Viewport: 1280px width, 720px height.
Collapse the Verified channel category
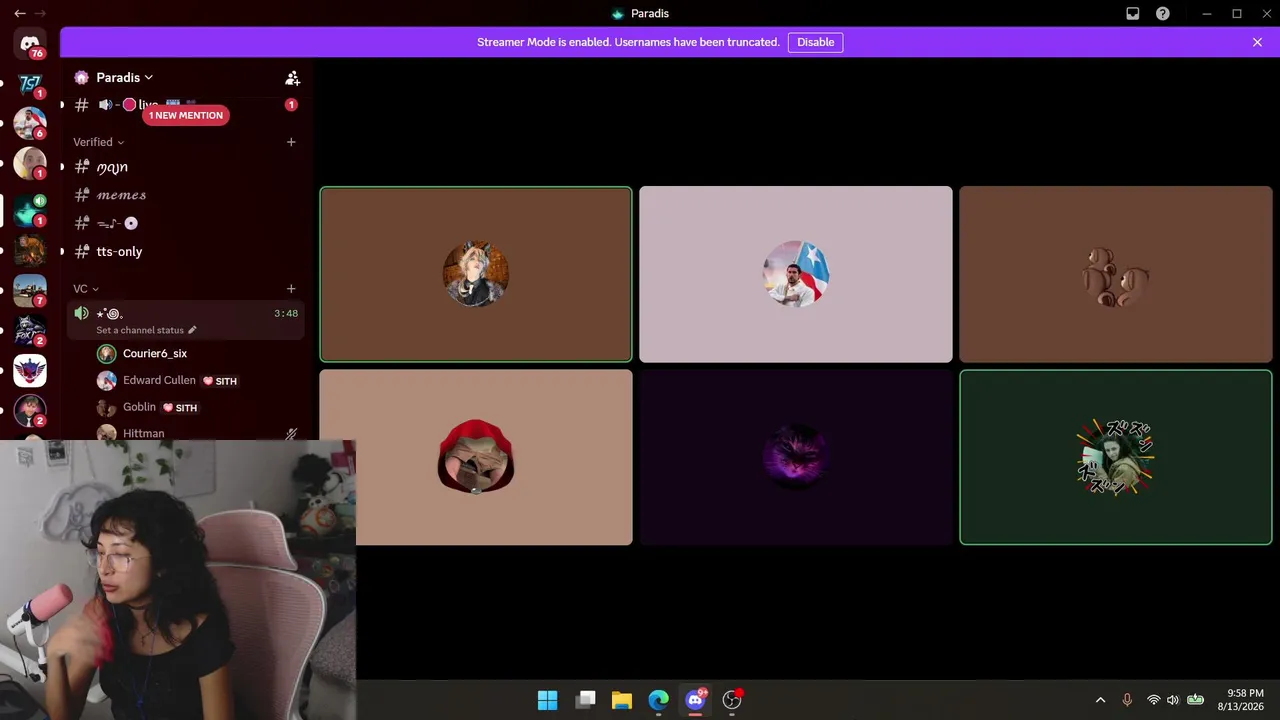[x=98, y=142]
